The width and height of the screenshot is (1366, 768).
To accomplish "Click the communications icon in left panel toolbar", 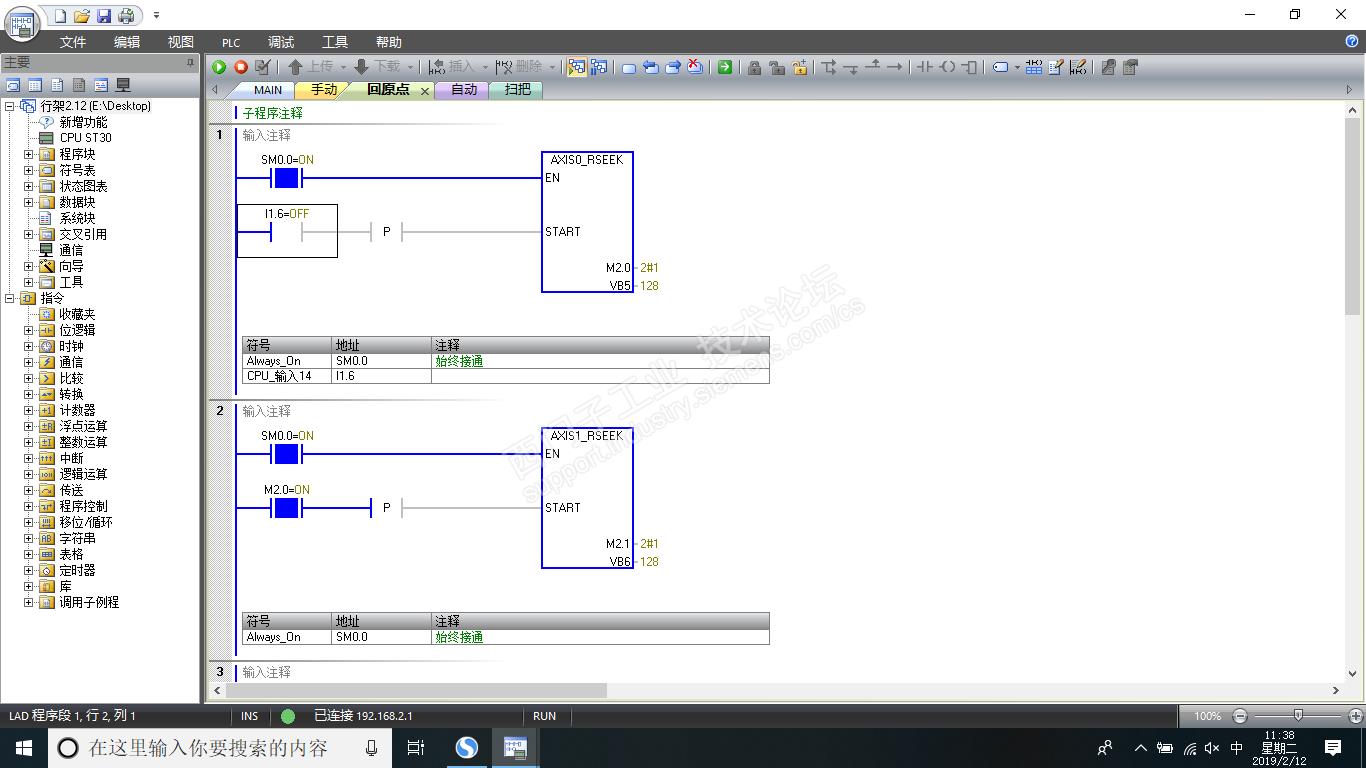I will click(123, 85).
